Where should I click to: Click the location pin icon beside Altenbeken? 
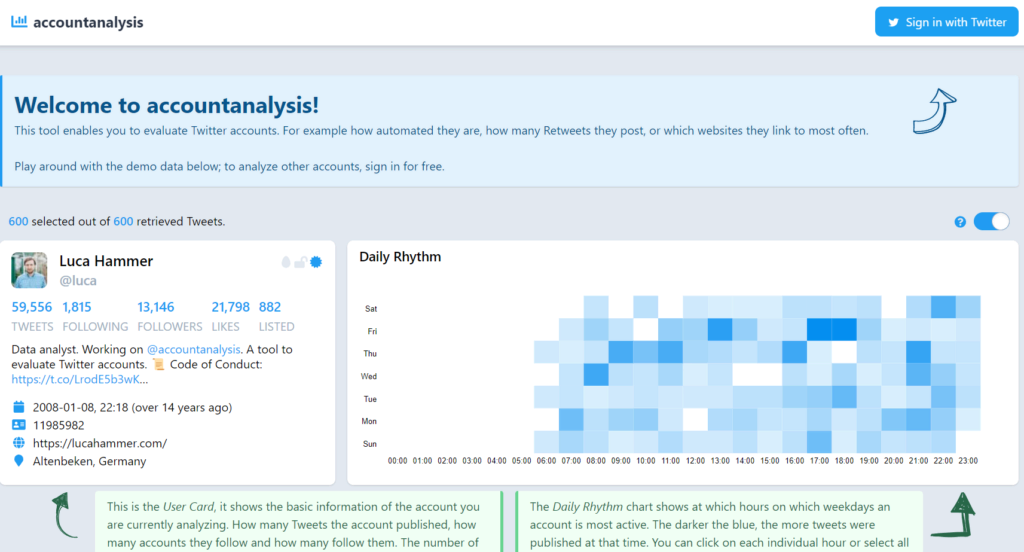point(18,461)
